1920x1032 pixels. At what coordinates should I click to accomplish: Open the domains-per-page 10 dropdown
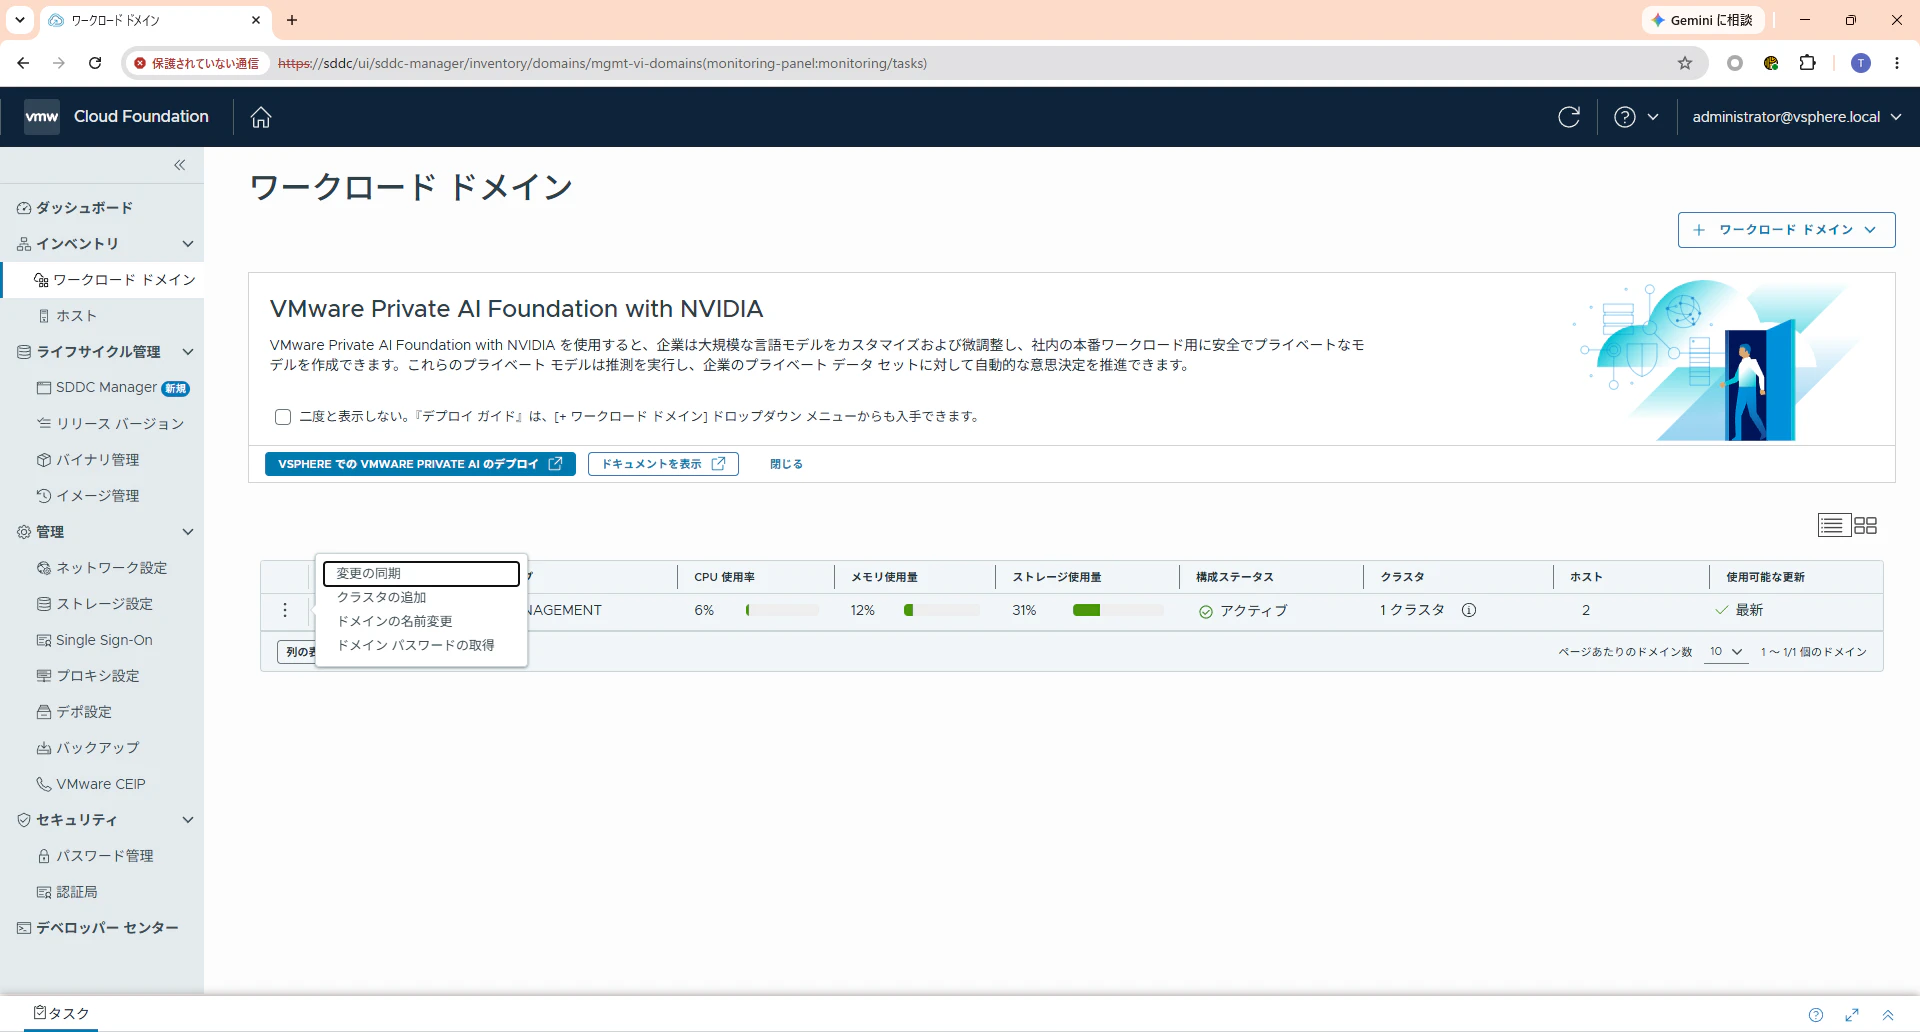(1726, 652)
